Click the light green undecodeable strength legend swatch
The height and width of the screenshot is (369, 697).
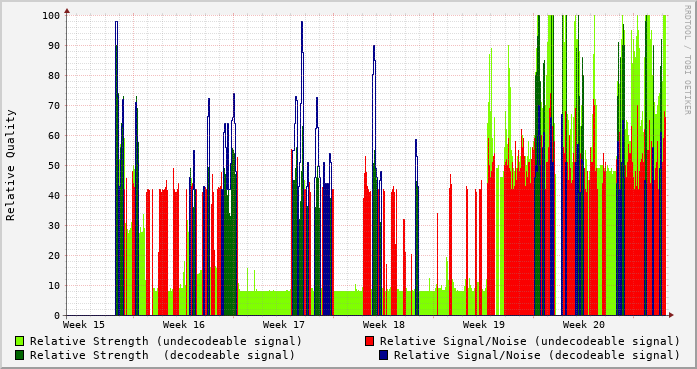click(x=20, y=341)
